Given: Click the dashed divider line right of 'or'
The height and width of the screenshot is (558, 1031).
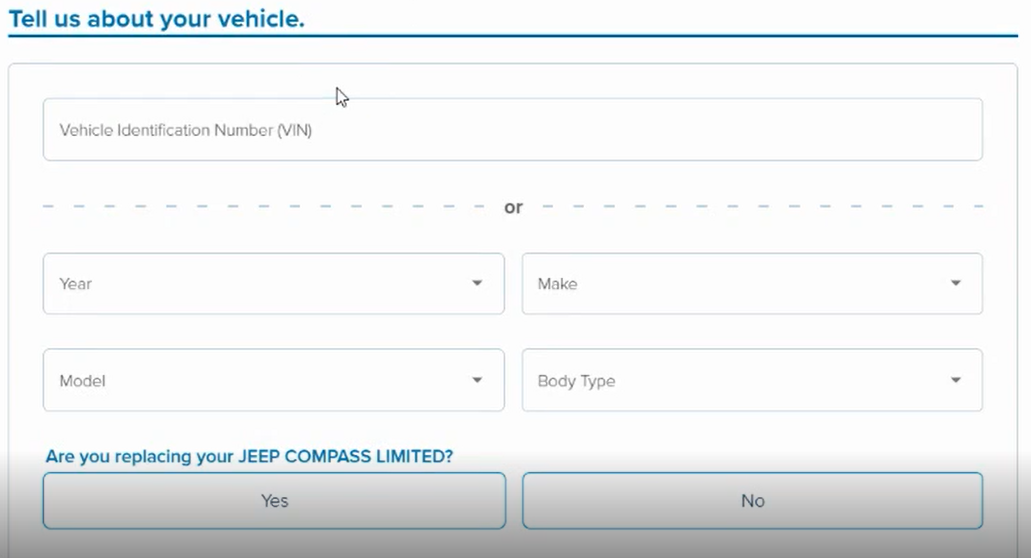Looking at the screenshot, I should point(760,207).
